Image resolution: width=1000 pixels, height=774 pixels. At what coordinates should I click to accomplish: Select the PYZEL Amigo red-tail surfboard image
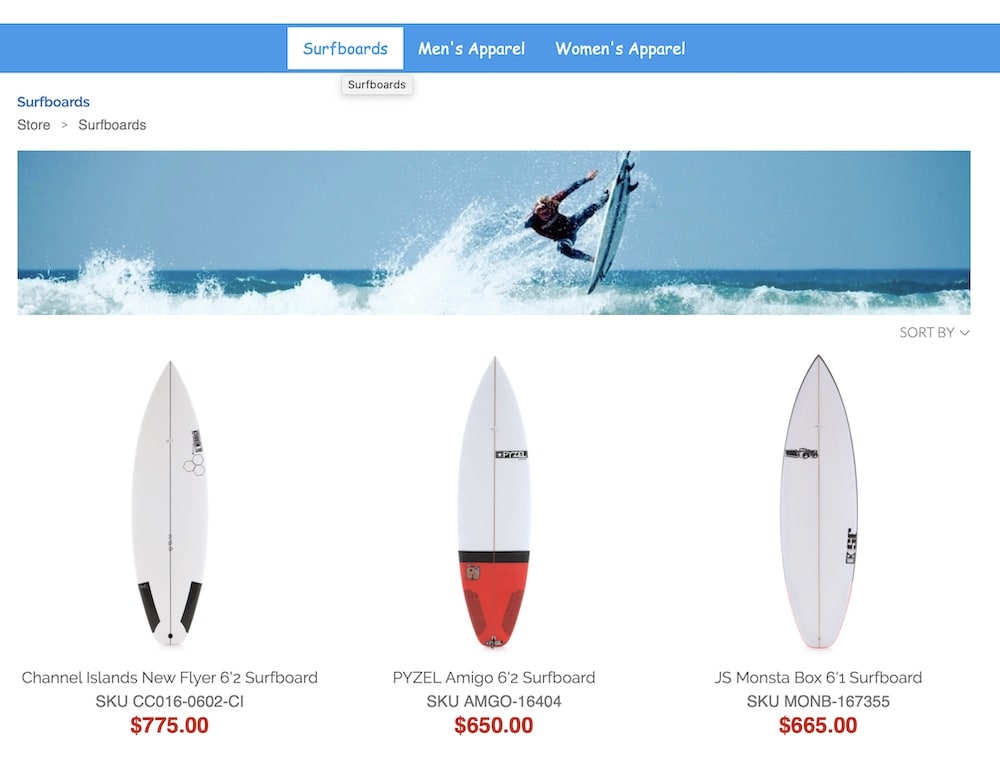(x=494, y=503)
